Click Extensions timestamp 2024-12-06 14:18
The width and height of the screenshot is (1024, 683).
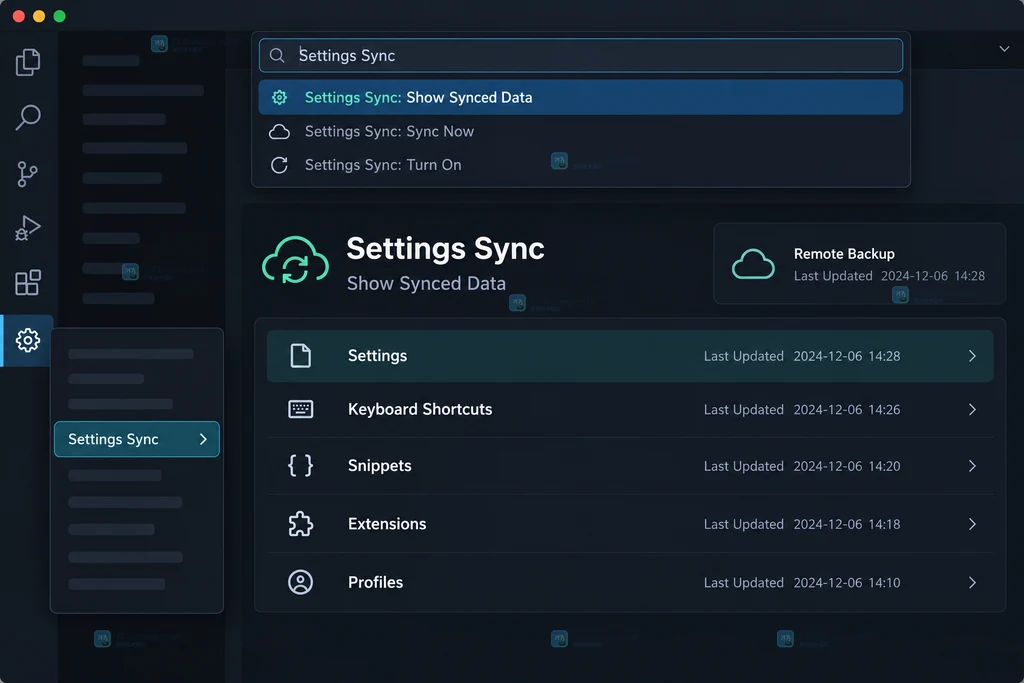pyautogui.click(x=846, y=524)
